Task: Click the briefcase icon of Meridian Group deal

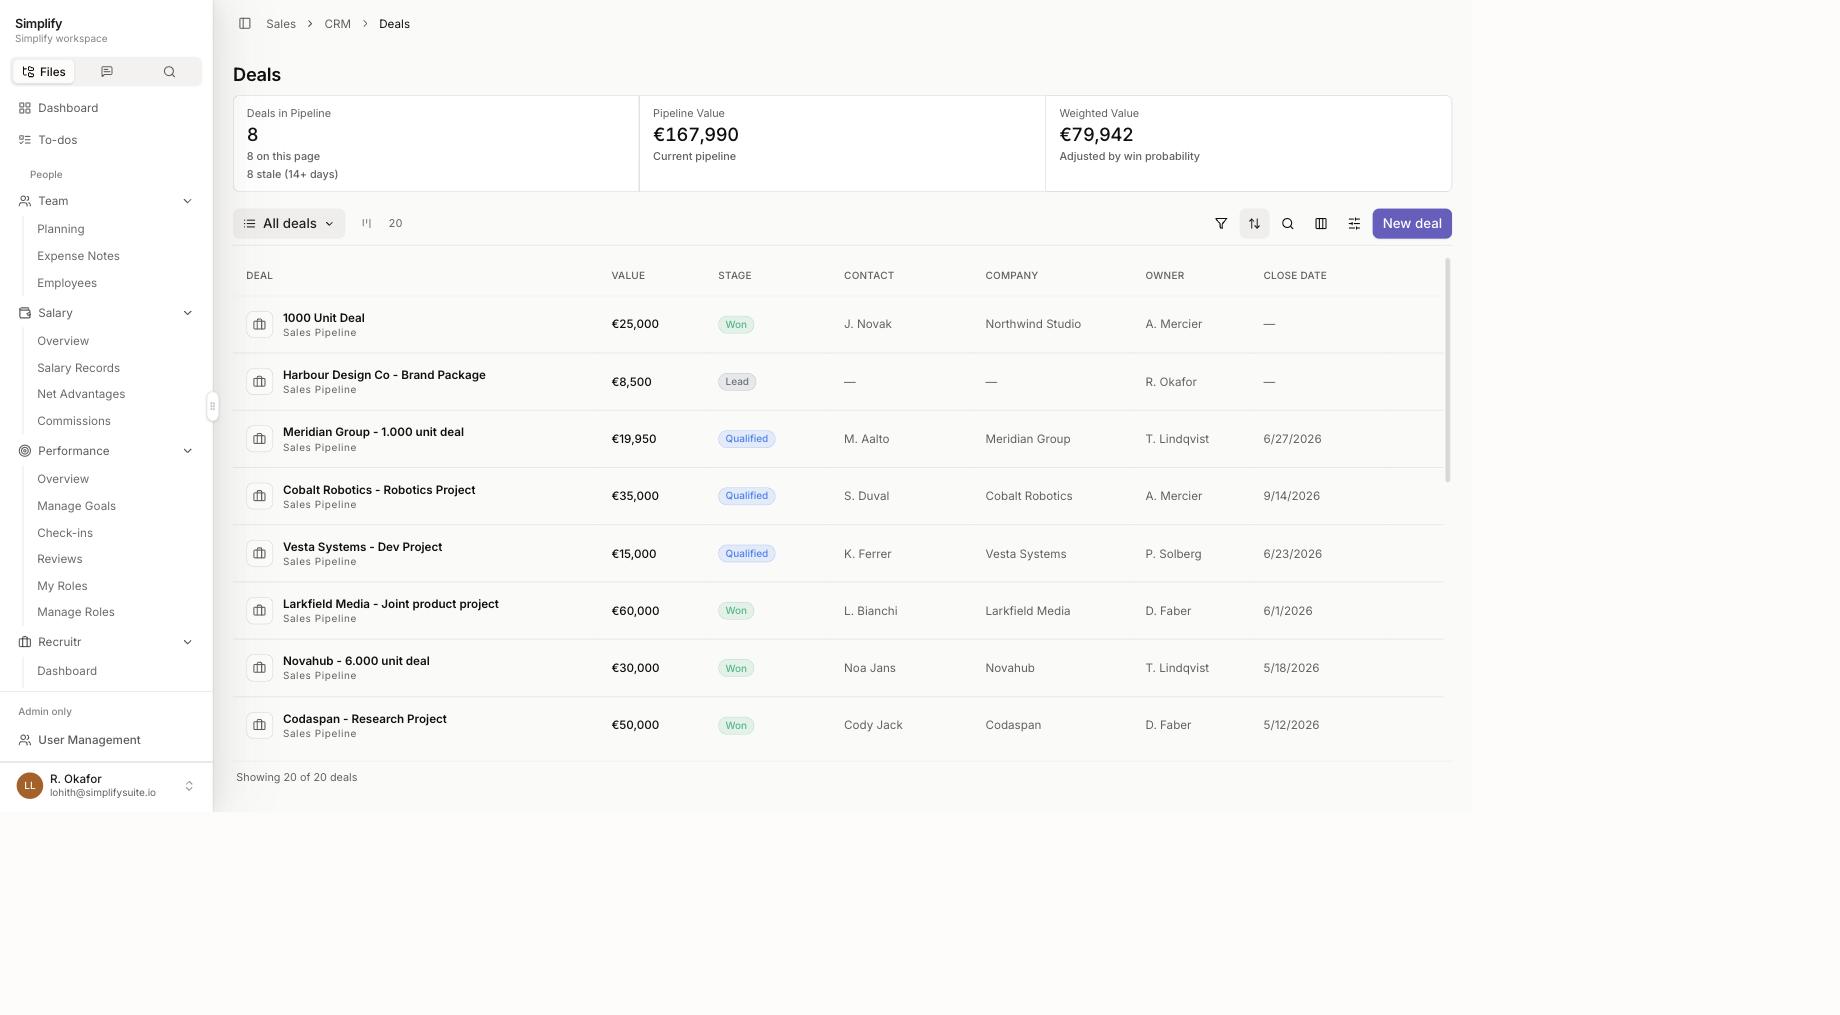Action: pos(259,439)
